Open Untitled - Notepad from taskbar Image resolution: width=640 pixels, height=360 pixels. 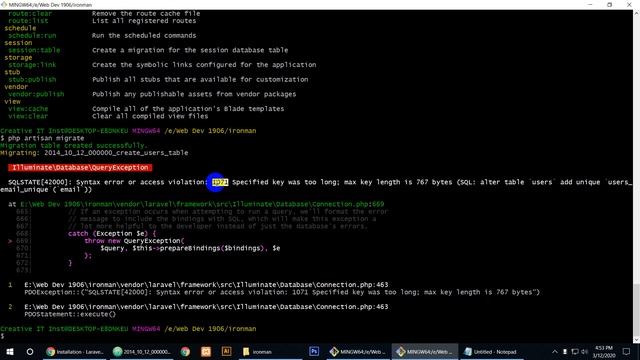pos(491,351)
